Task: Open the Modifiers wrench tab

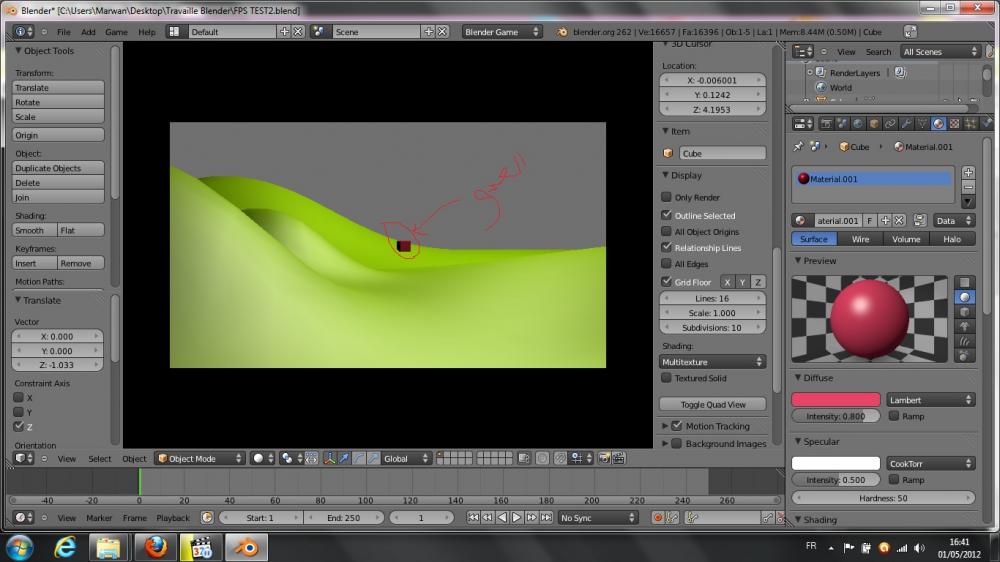Action: click(x=906, y=124)
